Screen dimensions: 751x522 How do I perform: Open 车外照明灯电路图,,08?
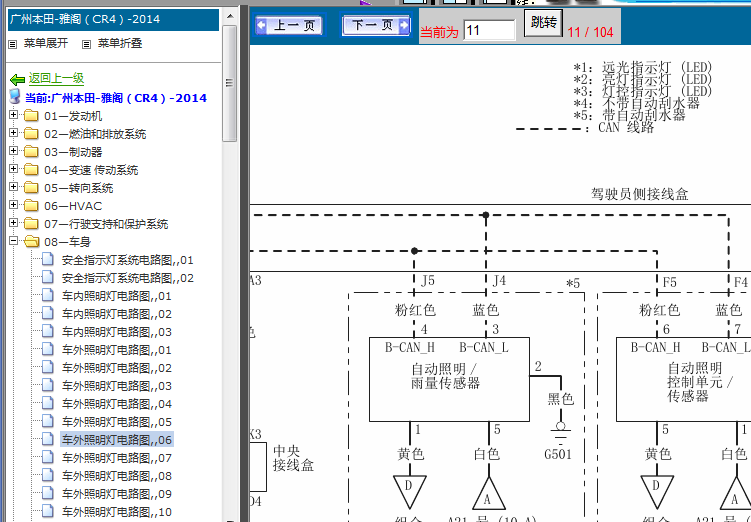(116, 476)
